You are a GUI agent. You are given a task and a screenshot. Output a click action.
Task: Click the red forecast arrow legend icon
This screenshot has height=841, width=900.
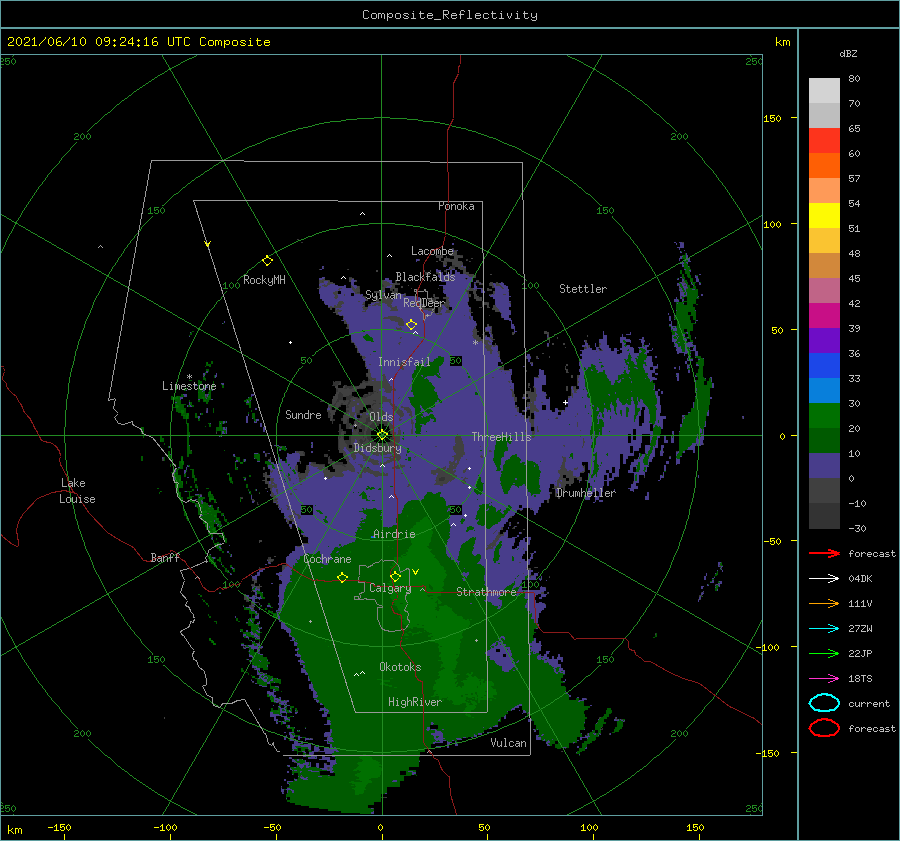[x=824, y=553]
